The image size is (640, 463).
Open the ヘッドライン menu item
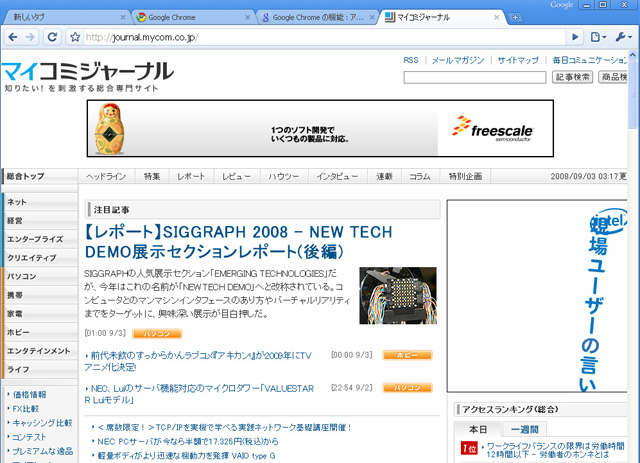coord(106,176)
